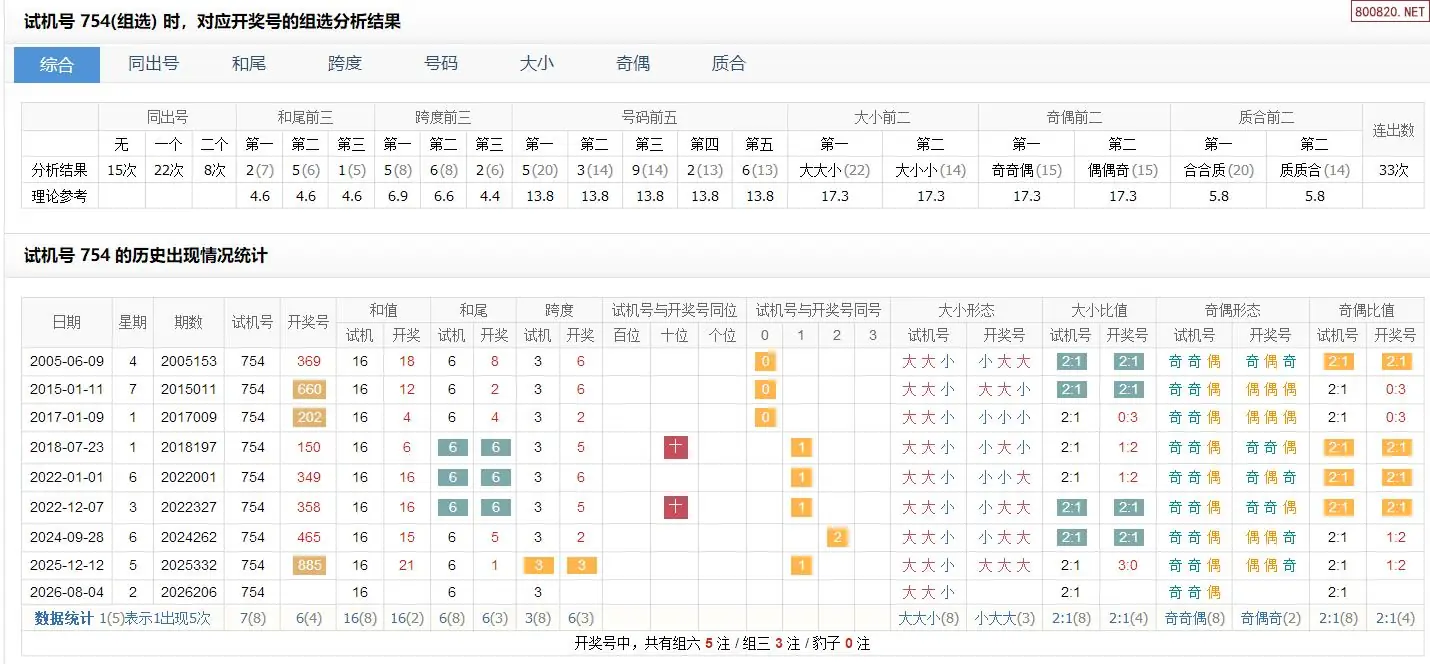Image resolution: width=1430 pixels, height=664 pixels.
Task: Click the 奇偶比值 column header
Action: point(1366,310)
